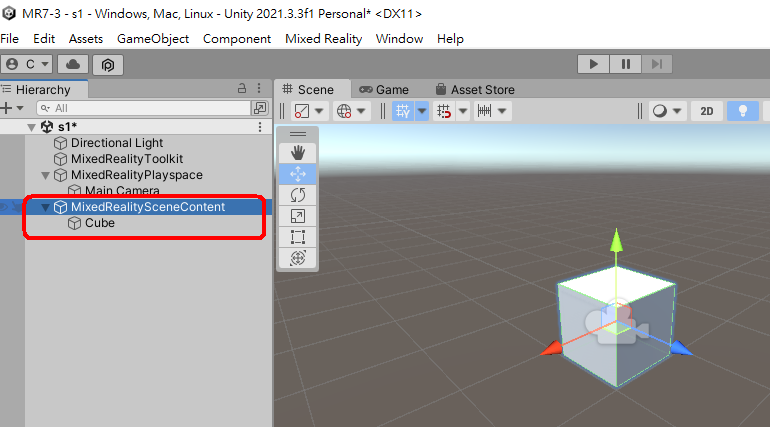The height and width of the screenshot is (427, 770).
Task: Open the Window menu
Action: pyautogui.click(x=399, y=39)
